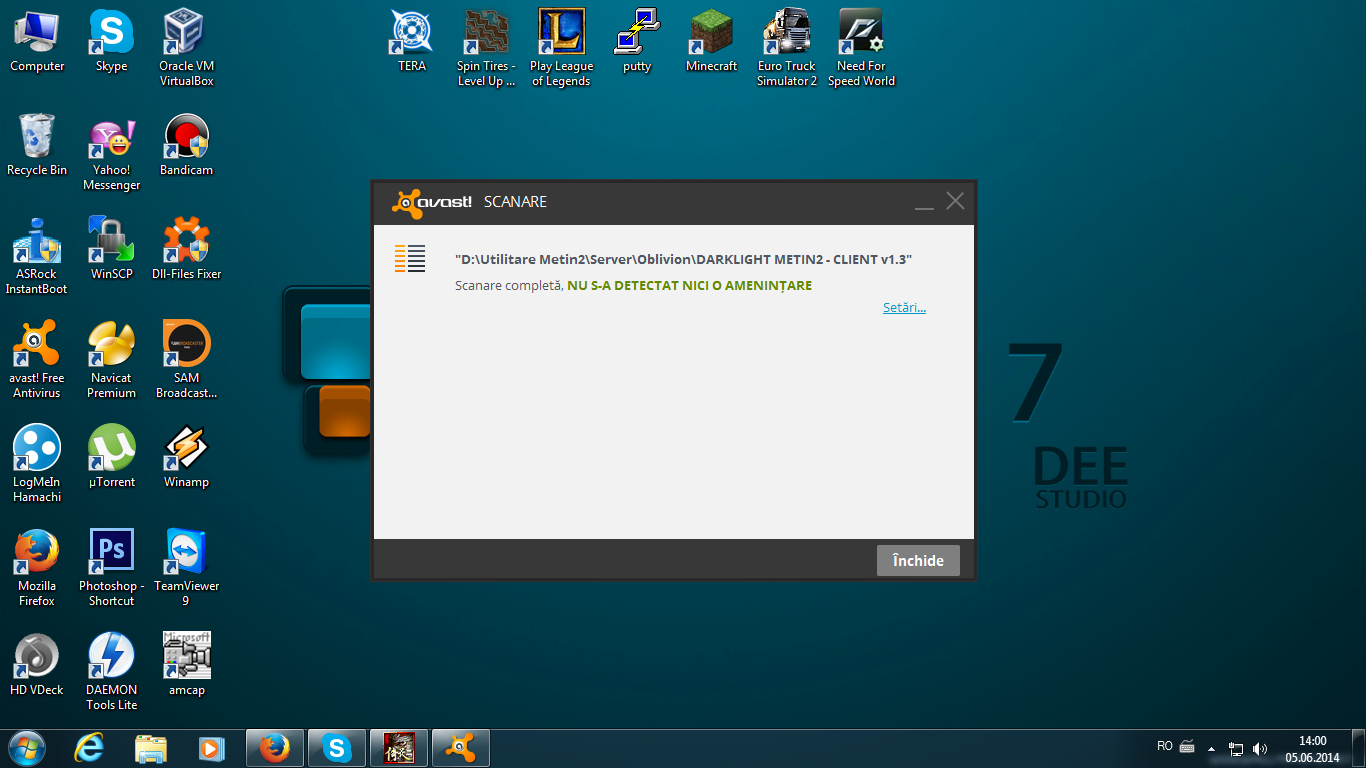Select the Minecraft desktop shortcut
The width and height of the screenshot is (1366, 768).
pyautogui.click(x=711, y=42)
